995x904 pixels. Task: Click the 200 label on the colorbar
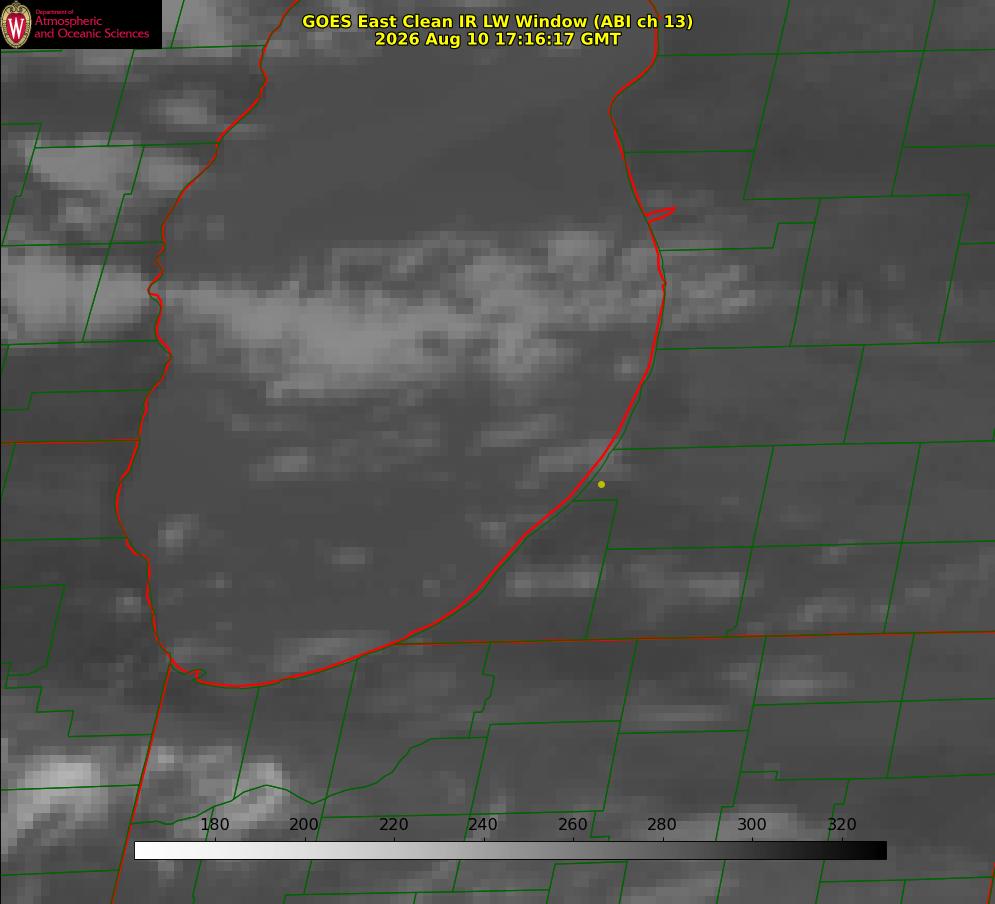click(304, 824)
